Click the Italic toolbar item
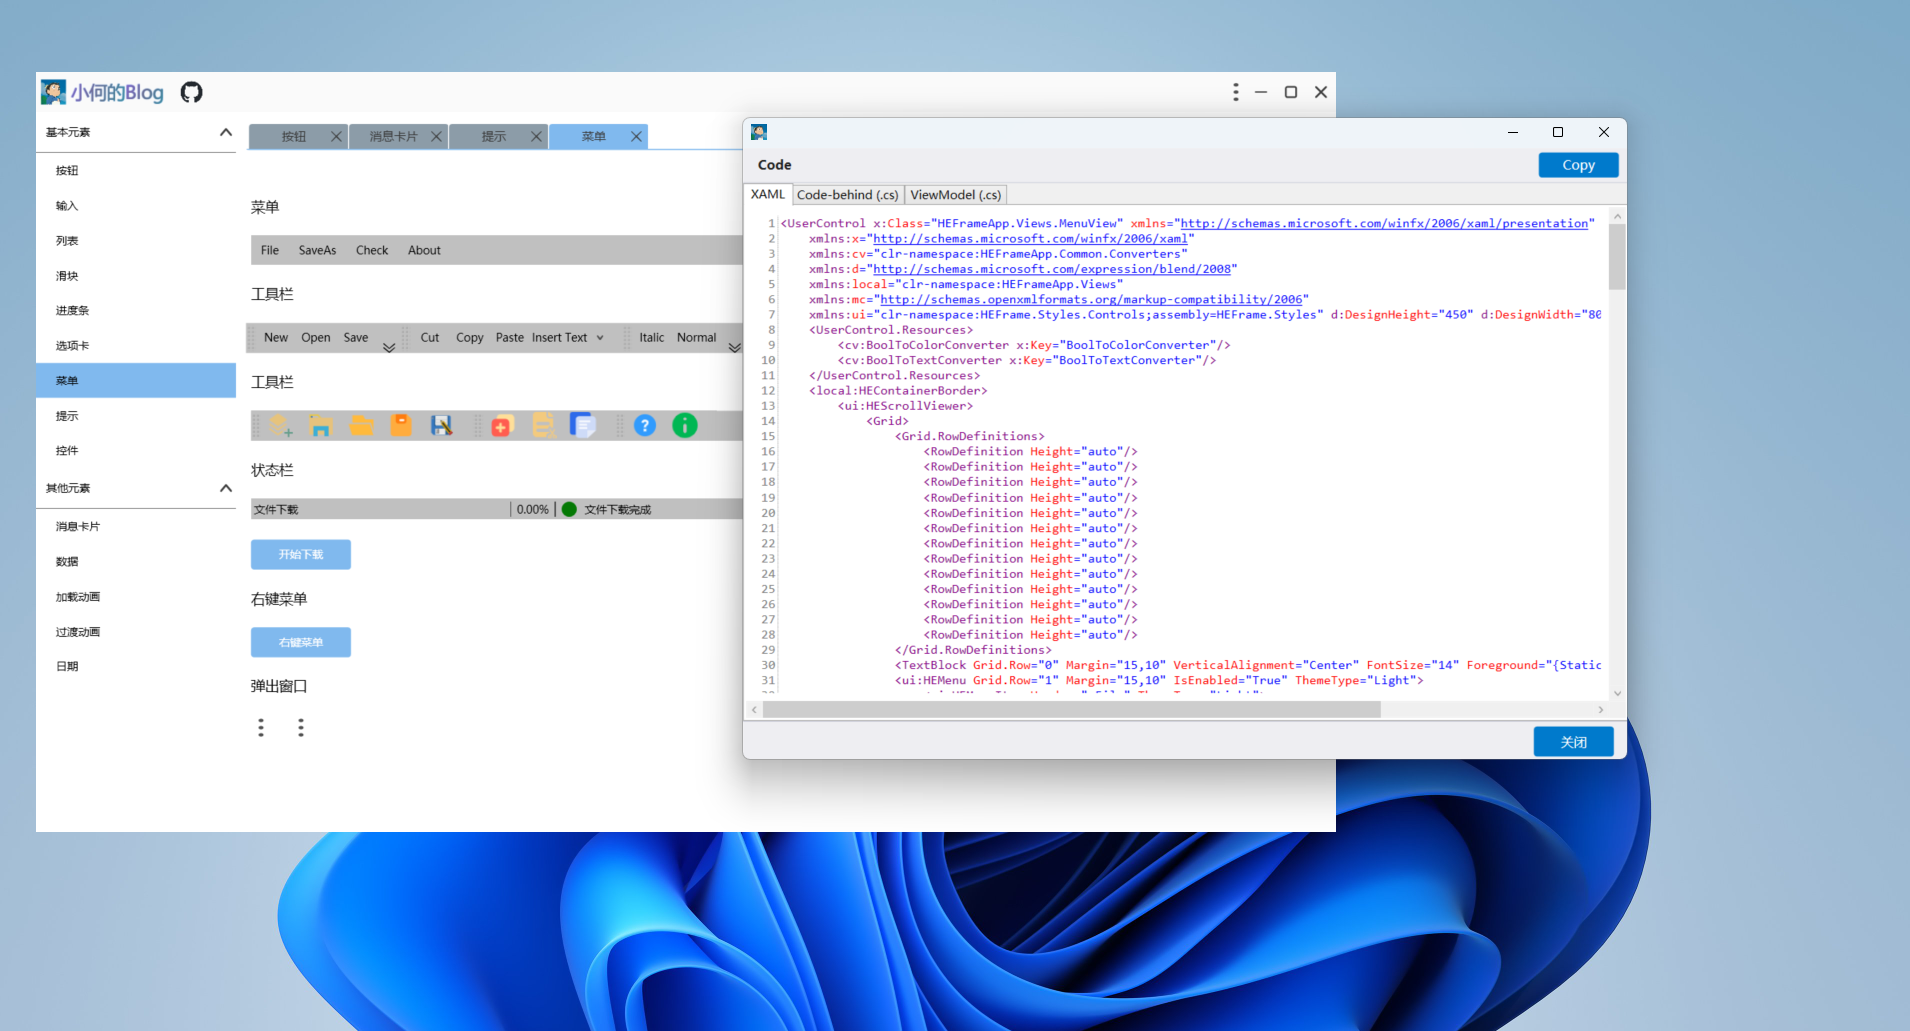This screenshot has width=1910, height=1031. [652, 338]
